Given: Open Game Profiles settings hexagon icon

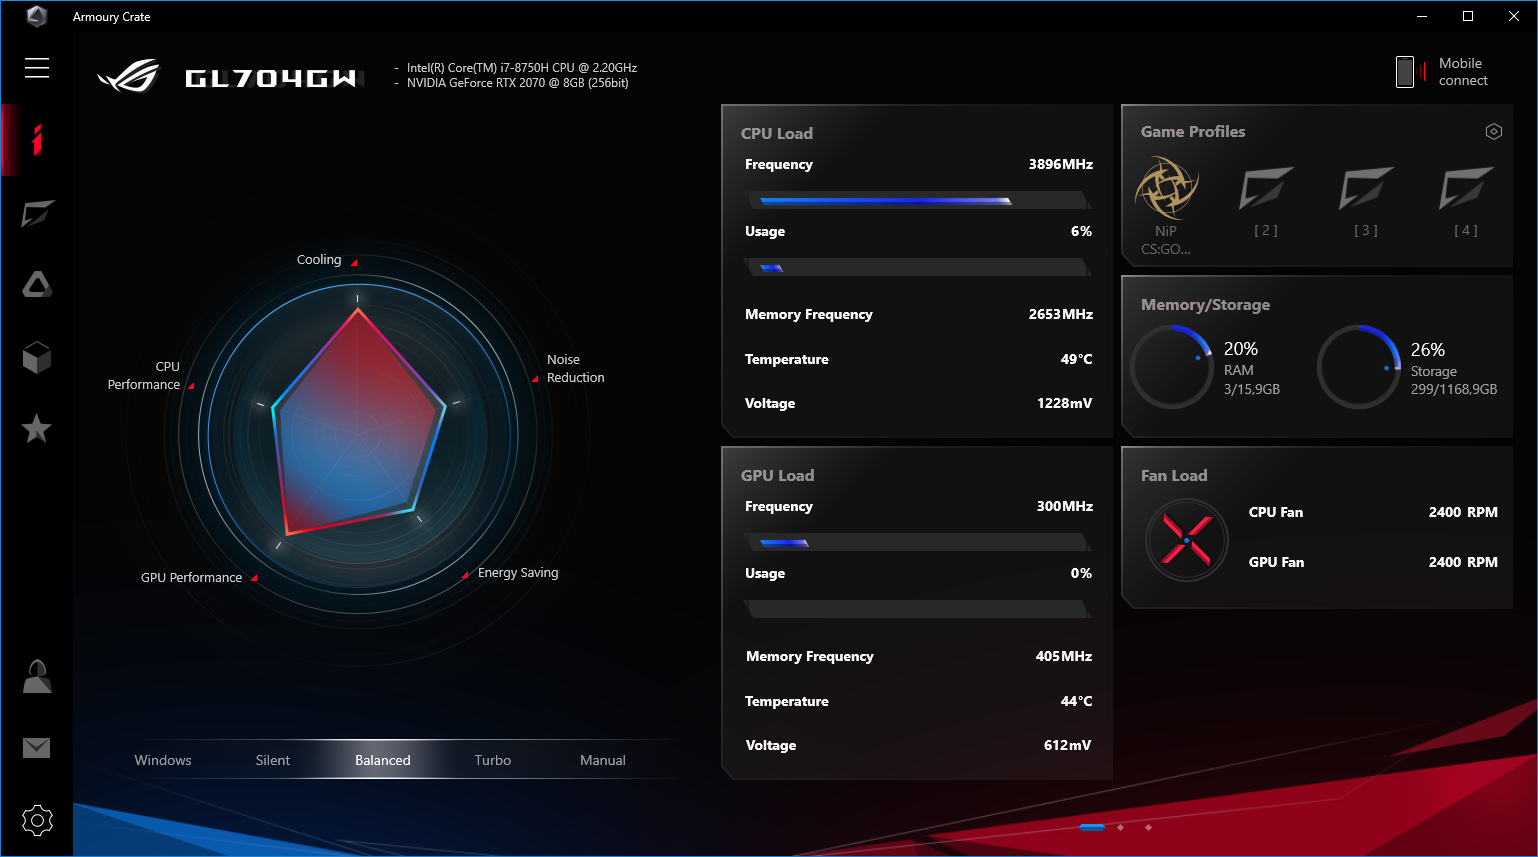Looking at the screenshot, I should tap(1494, 132).
